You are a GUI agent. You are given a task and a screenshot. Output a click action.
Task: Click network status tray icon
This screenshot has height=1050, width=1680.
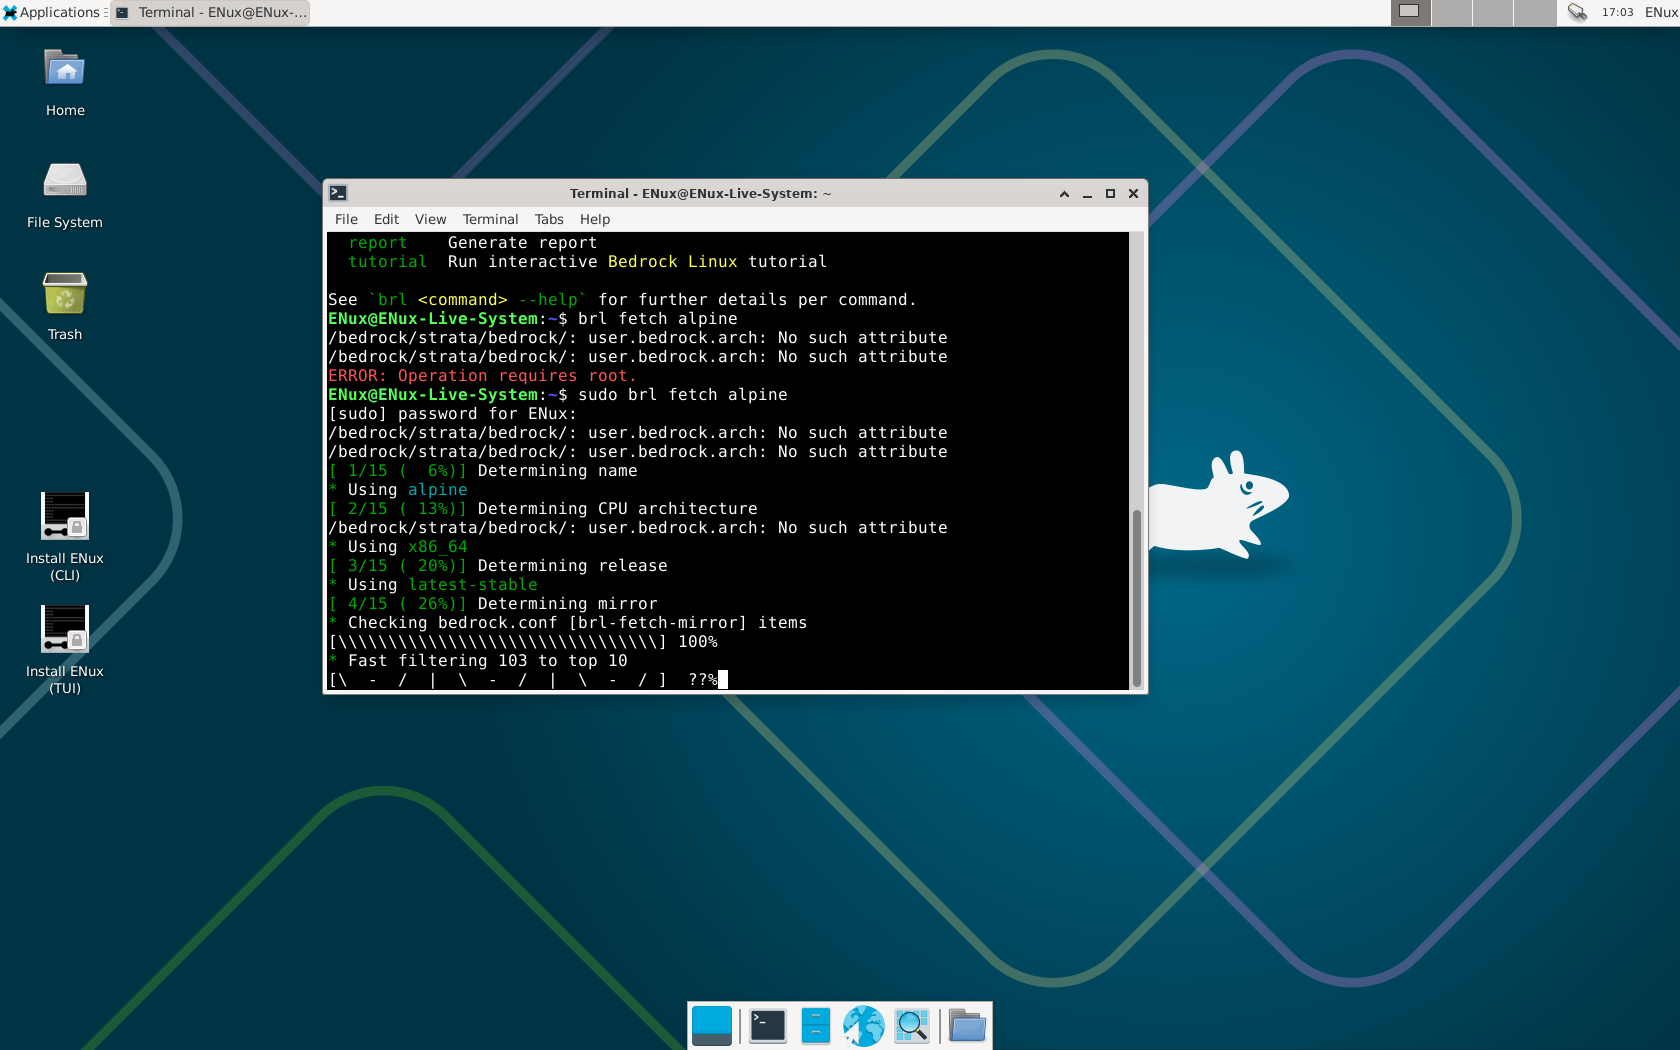[1577, 12]
